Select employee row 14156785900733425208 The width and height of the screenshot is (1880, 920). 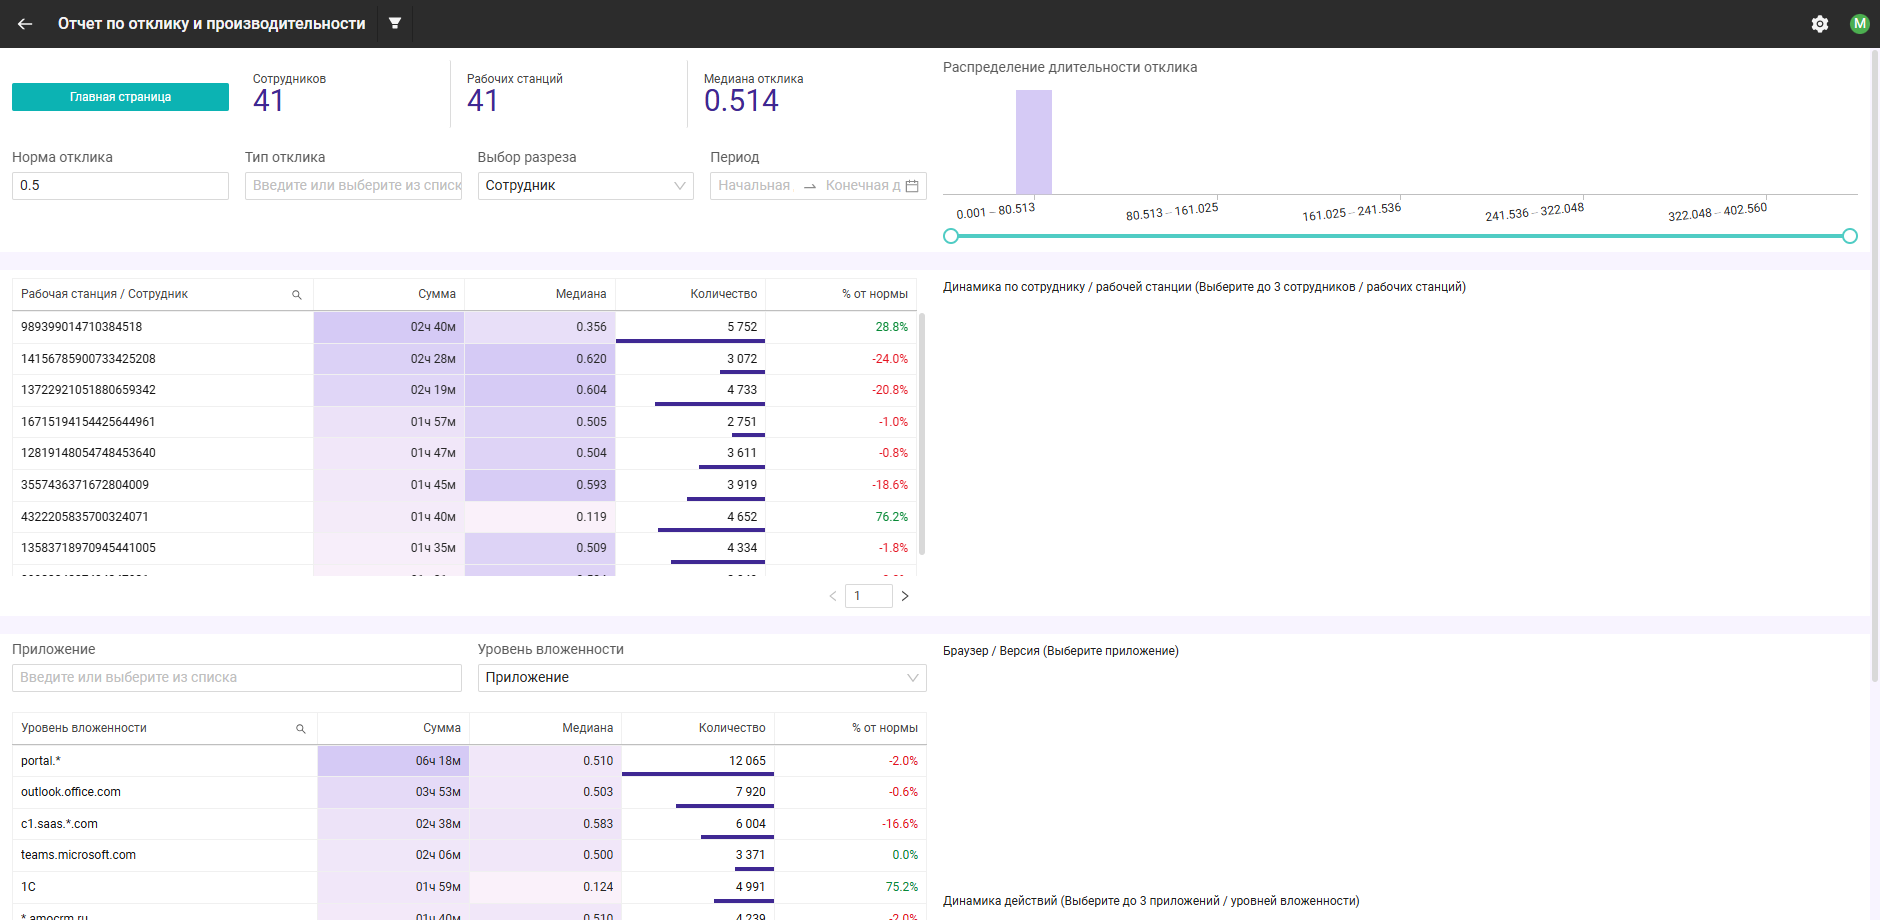pyautogui.click(x=464, y=359)
